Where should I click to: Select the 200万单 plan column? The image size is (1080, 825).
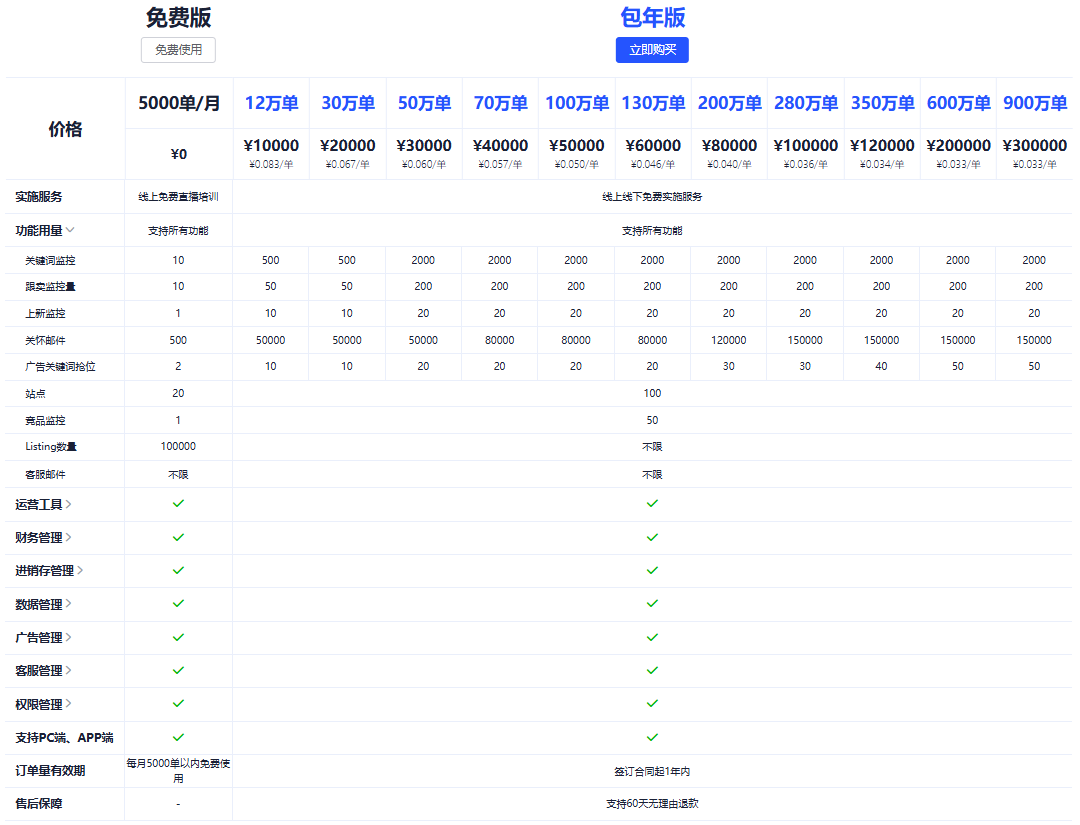click(x=729, y=103)
